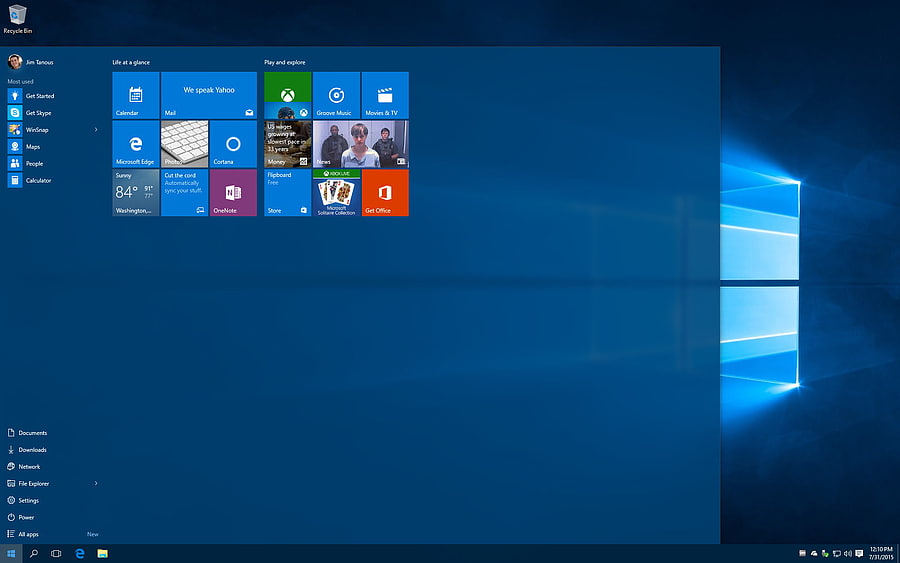Screen dimensions: 900x563
Task: Open the Store tile showing Flipboard
Action: pos(288,193)
